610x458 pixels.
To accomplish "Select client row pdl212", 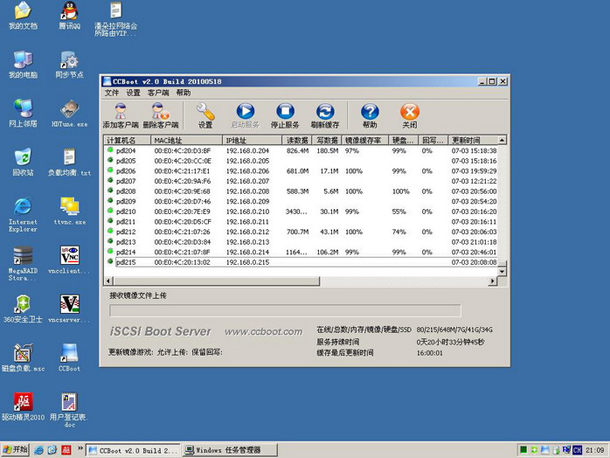I will [x=301, y=232].
